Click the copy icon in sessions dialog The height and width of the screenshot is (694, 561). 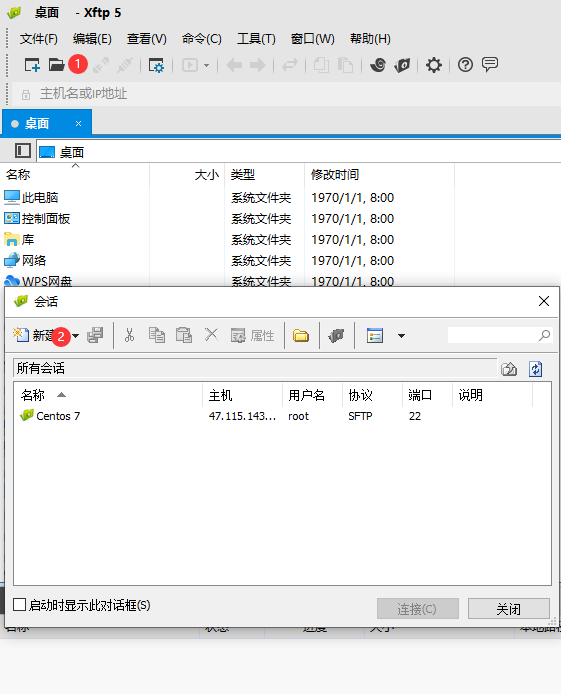click(157, 335)
